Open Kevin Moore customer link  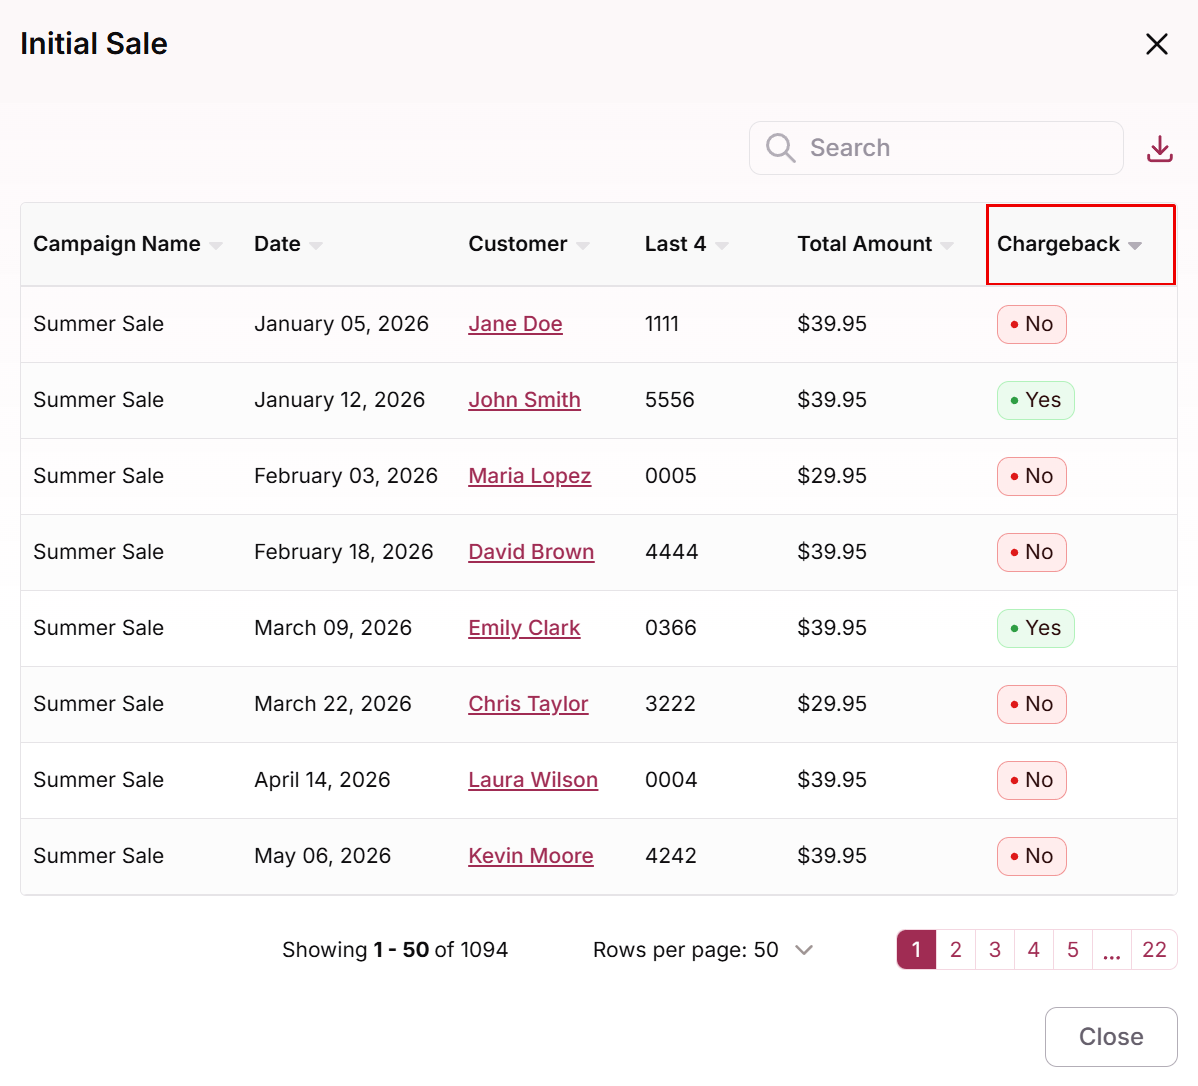click(x=530, y=856)
